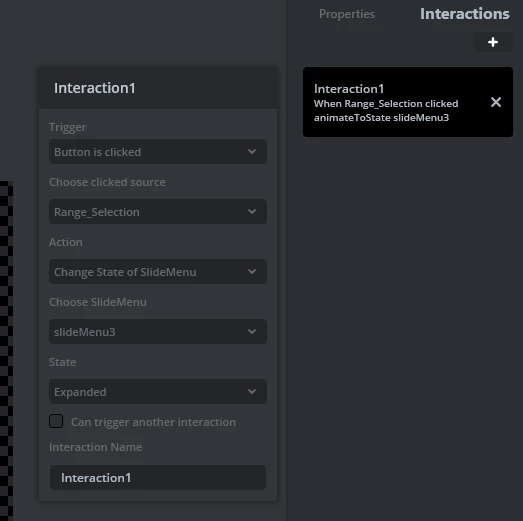Screen dimensions: 523x521
Task: Click 'When Range_Selection clicked' summary text
Action: (386, 104)
